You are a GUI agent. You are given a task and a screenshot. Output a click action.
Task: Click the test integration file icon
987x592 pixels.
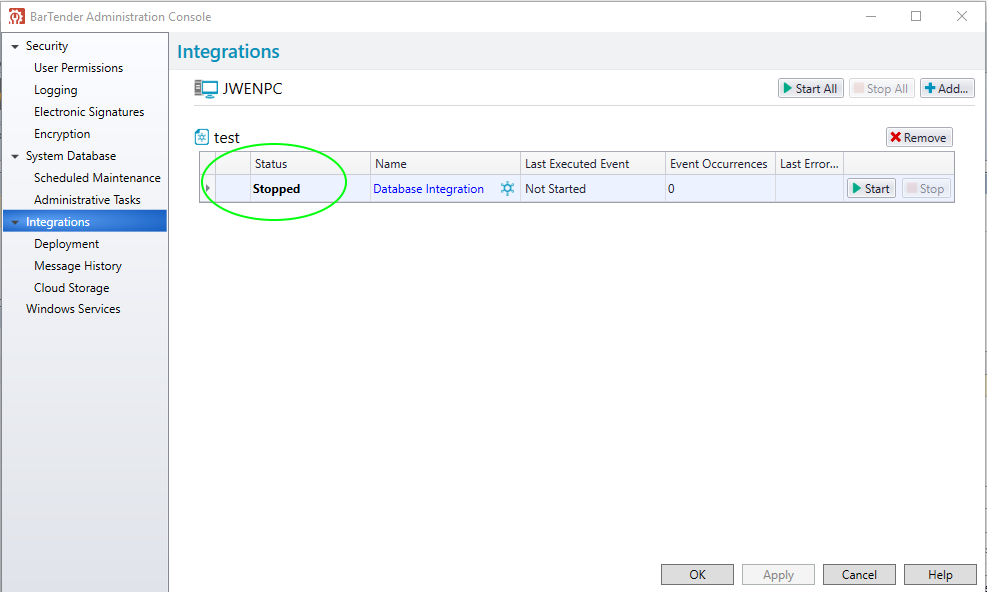201,137
